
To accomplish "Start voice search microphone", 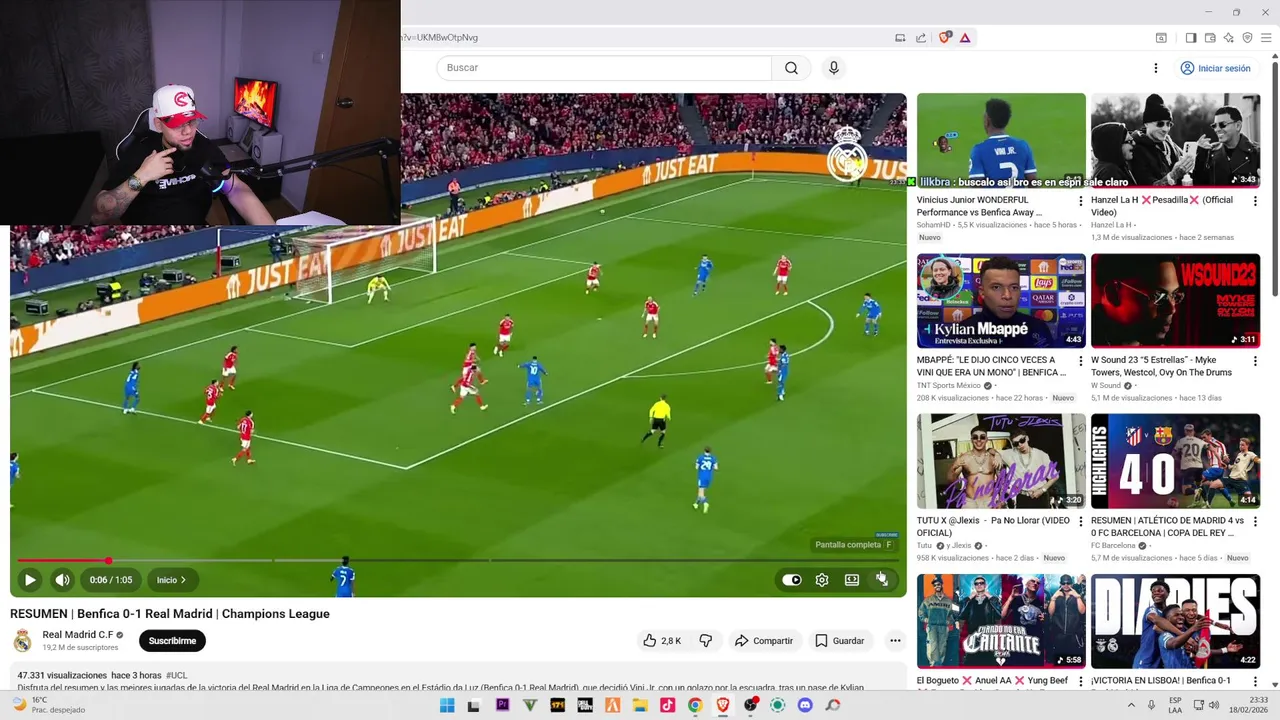I will [x=834, y=68].
